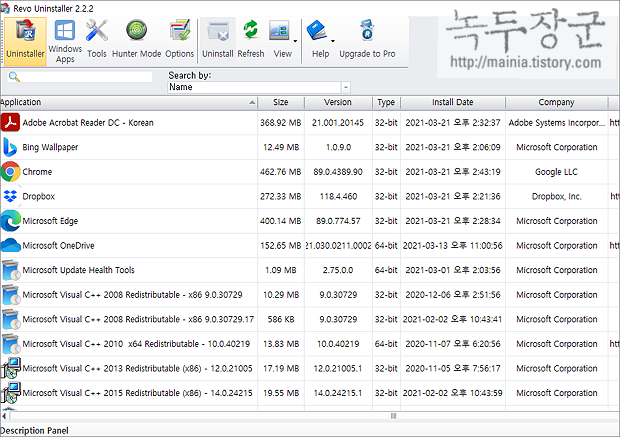
Task: Select the Microsoft Edge icon
Action: (10, 221)
